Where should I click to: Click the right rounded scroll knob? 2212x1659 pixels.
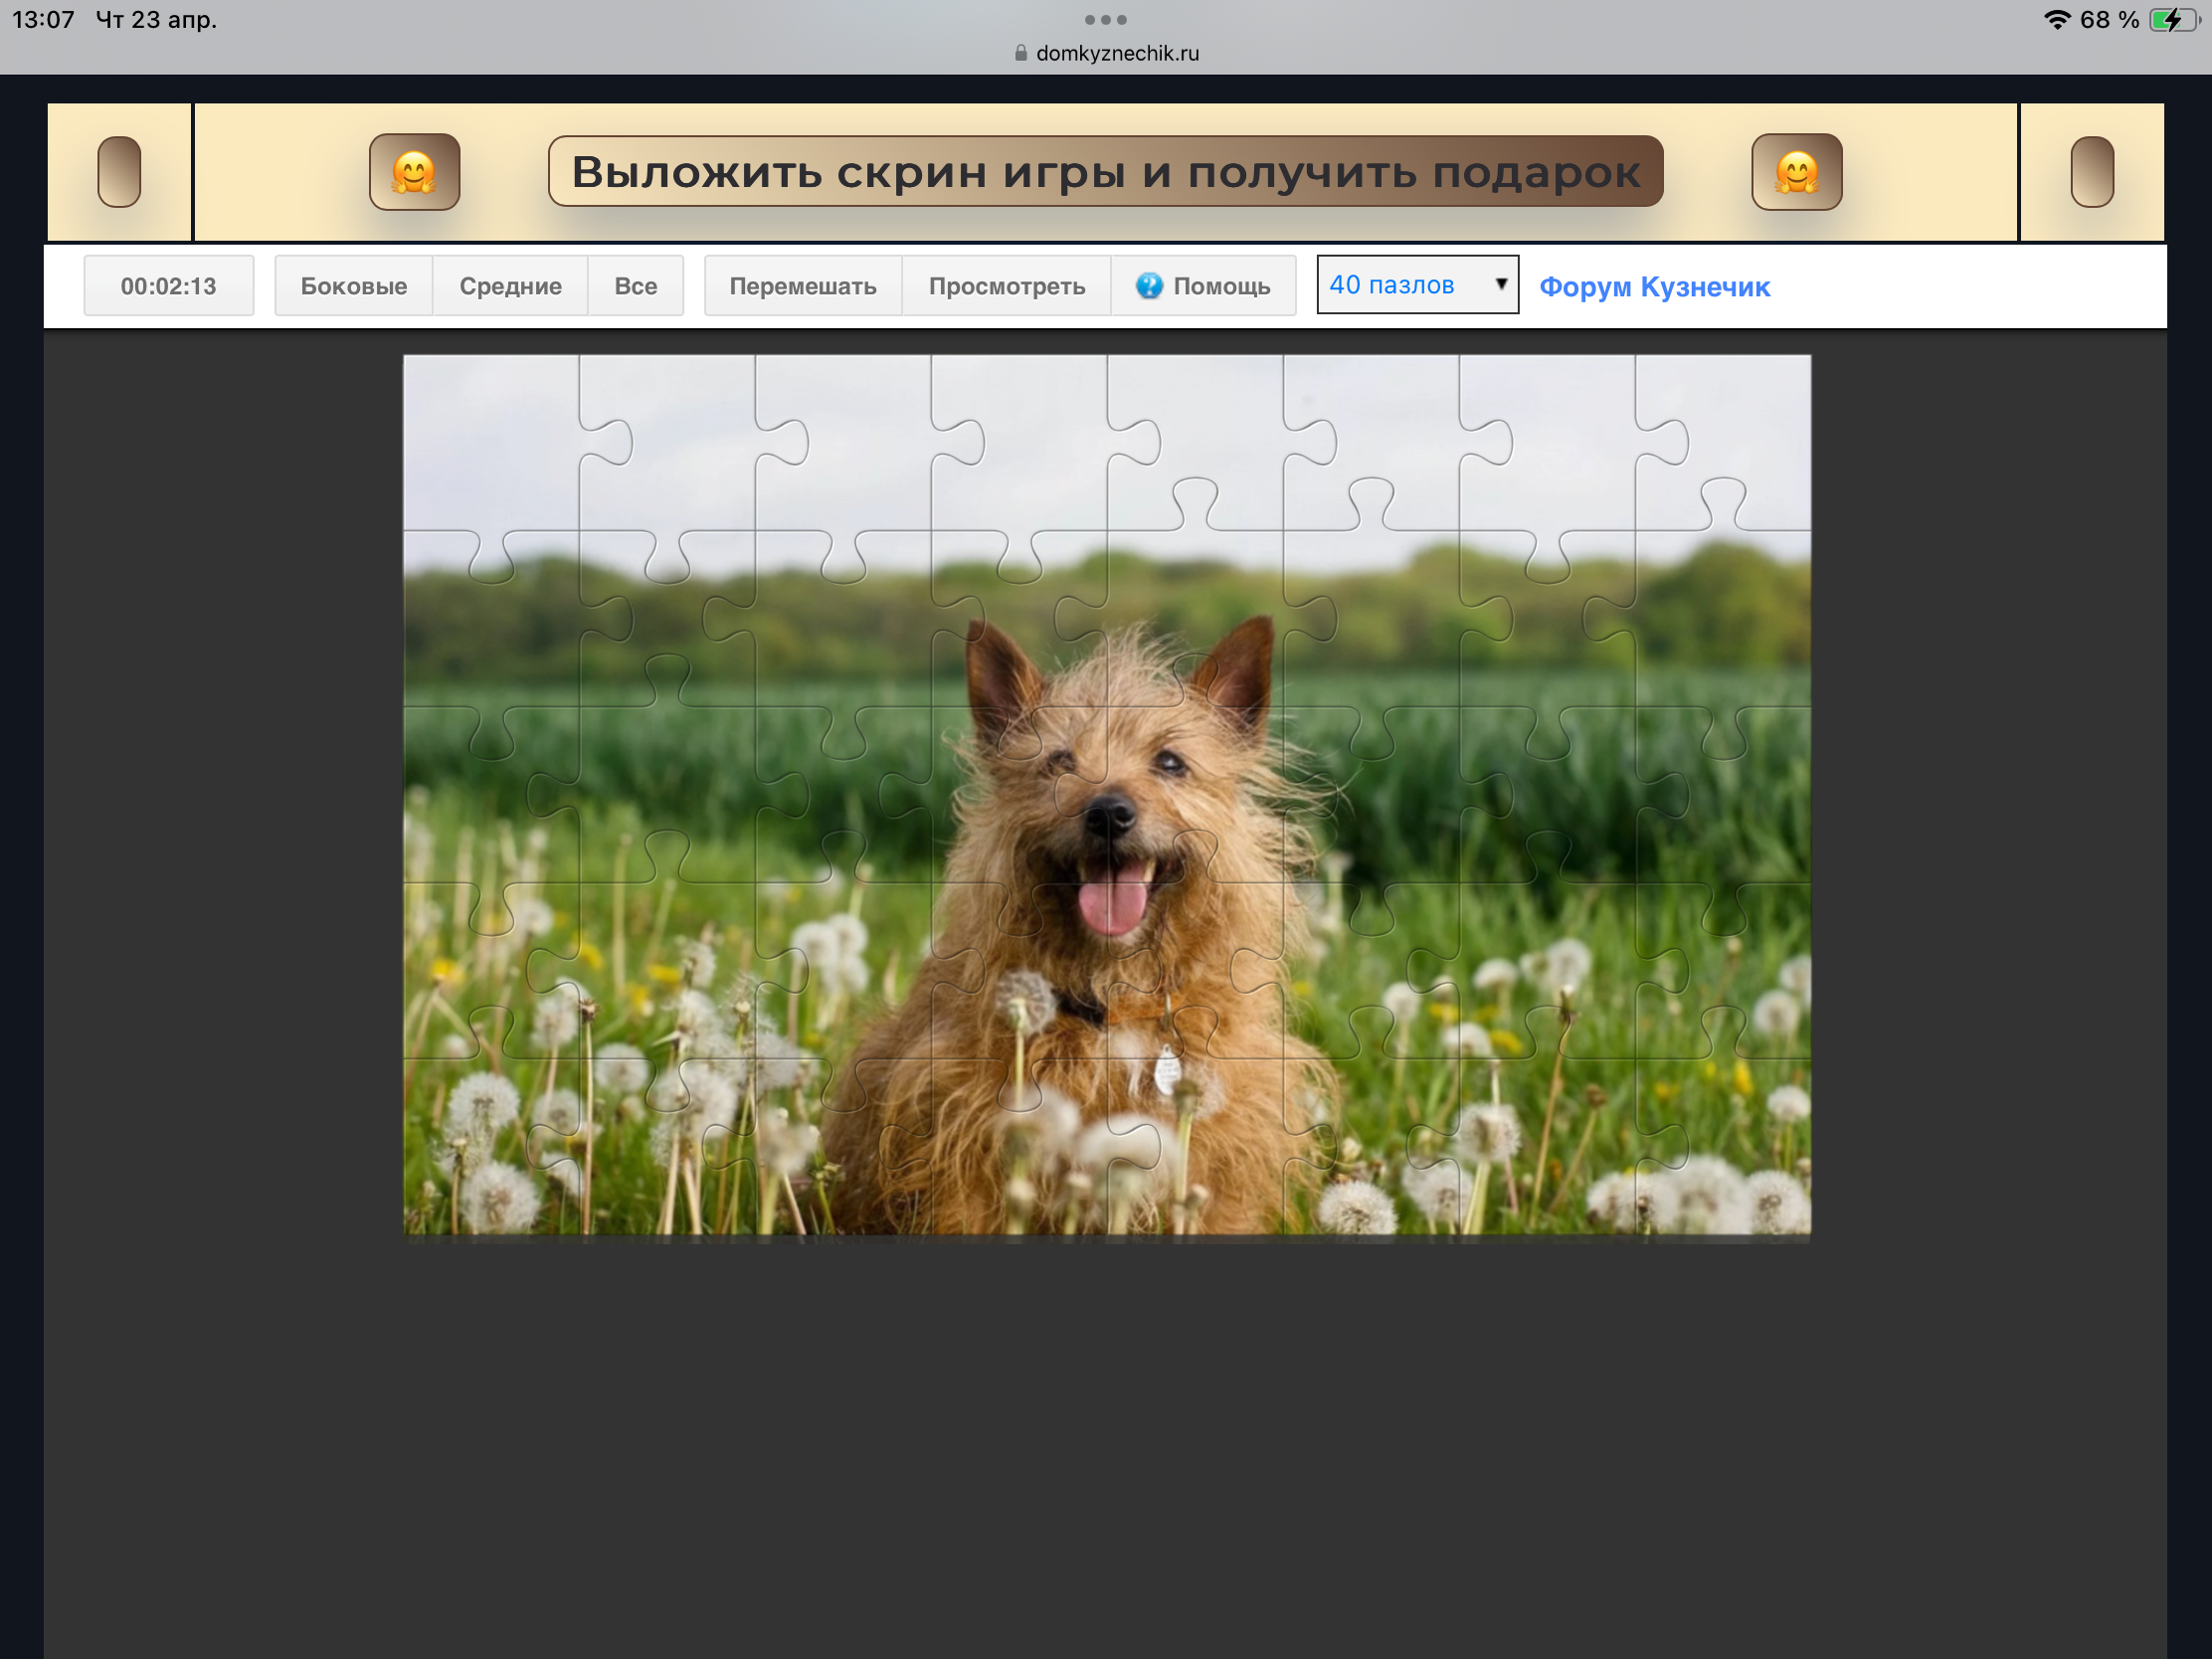tap(2091, 172)
